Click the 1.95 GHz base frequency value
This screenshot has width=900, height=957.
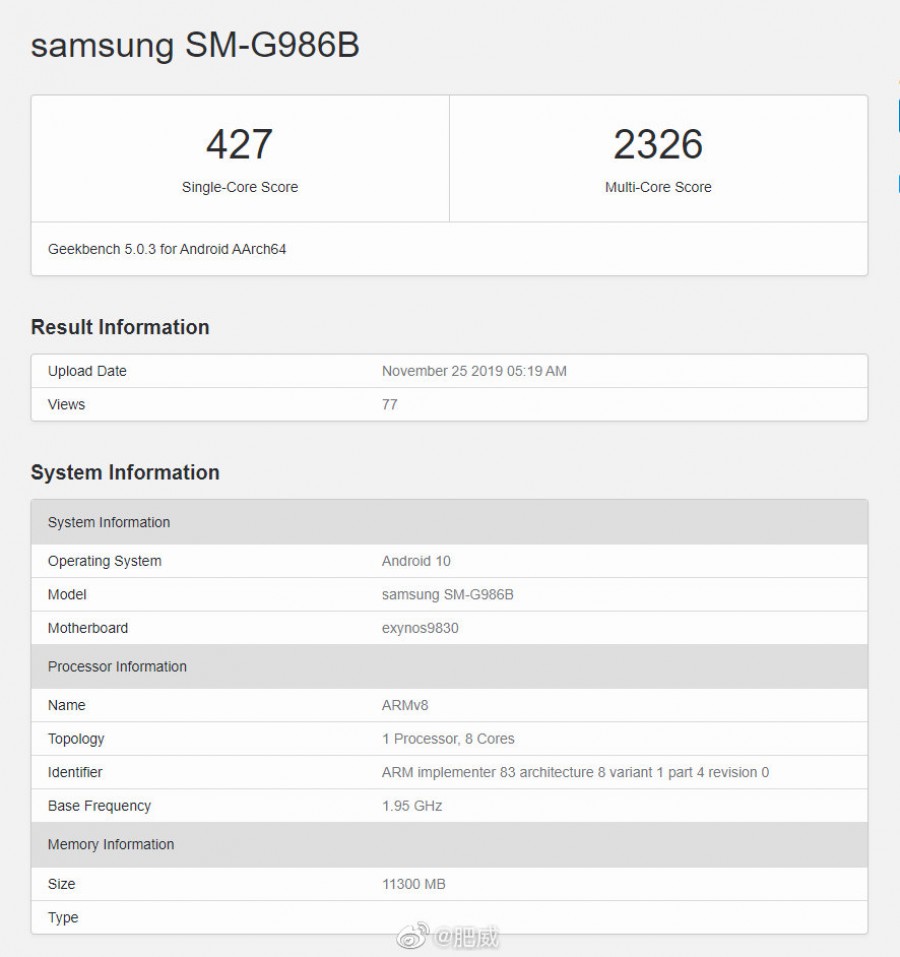(411, 806)
